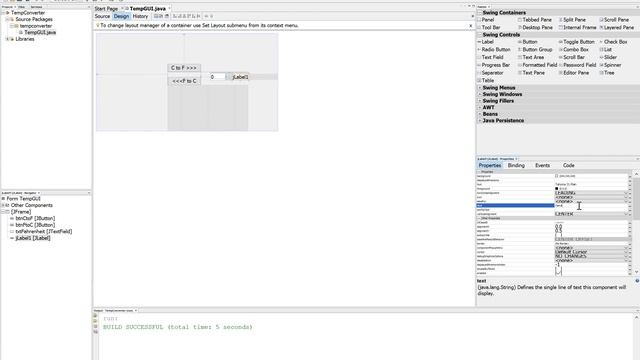Open the History editor view
The width and height of the screenshot is (640, 360).
tap(140, 16)
